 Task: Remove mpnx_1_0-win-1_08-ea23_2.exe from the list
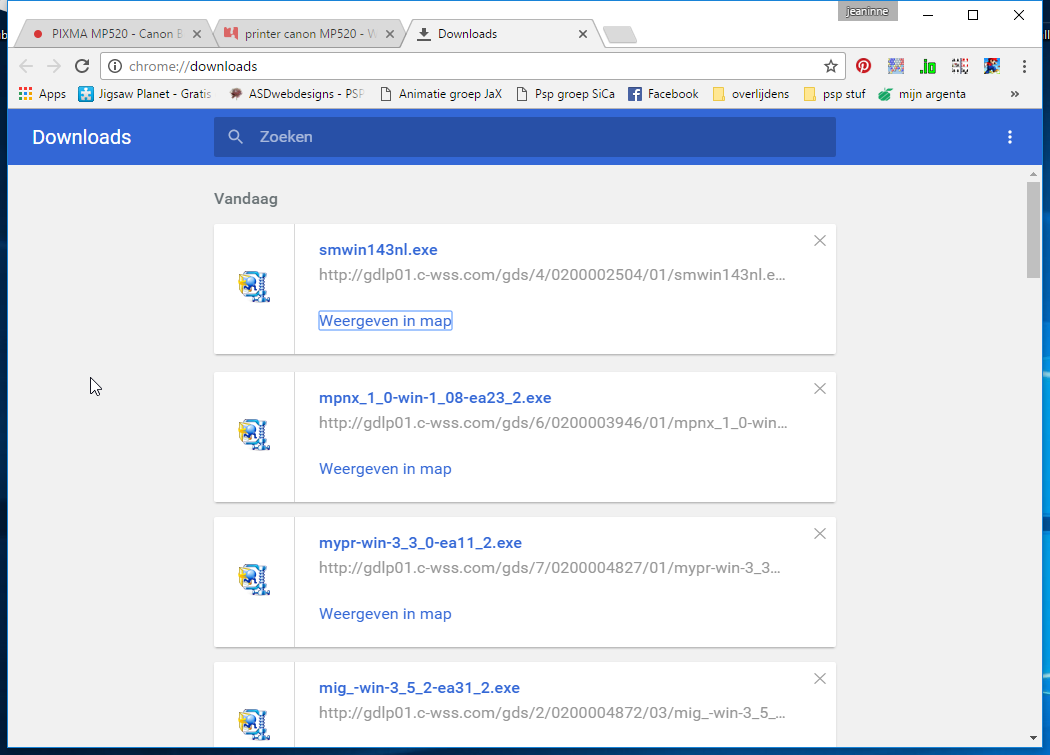(x=820, y=389)
